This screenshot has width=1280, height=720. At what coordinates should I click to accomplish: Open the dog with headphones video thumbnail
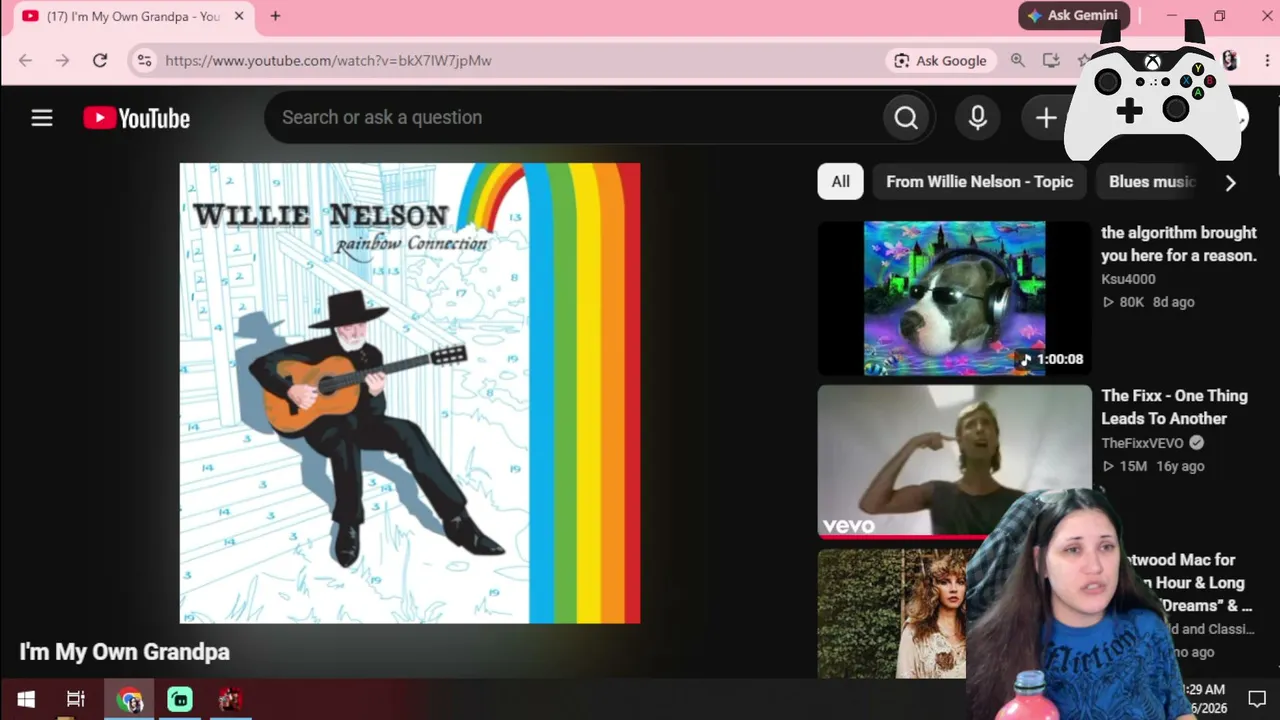tap(955, 298)
